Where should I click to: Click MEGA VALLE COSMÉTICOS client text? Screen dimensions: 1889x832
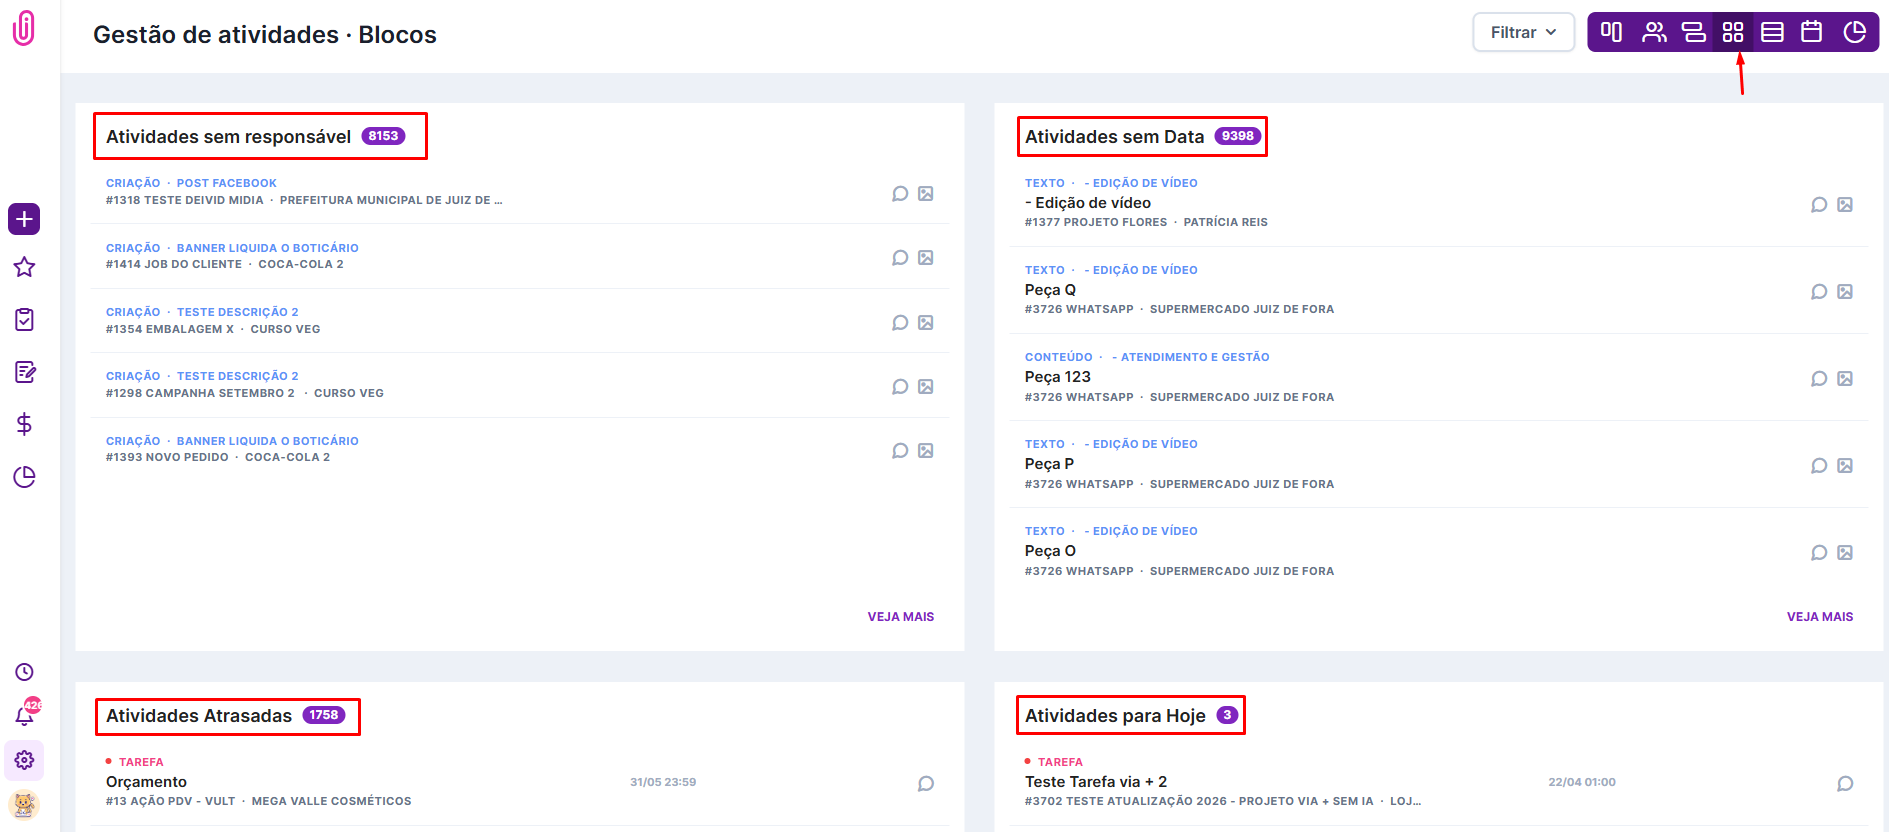[x=331, y=801]
